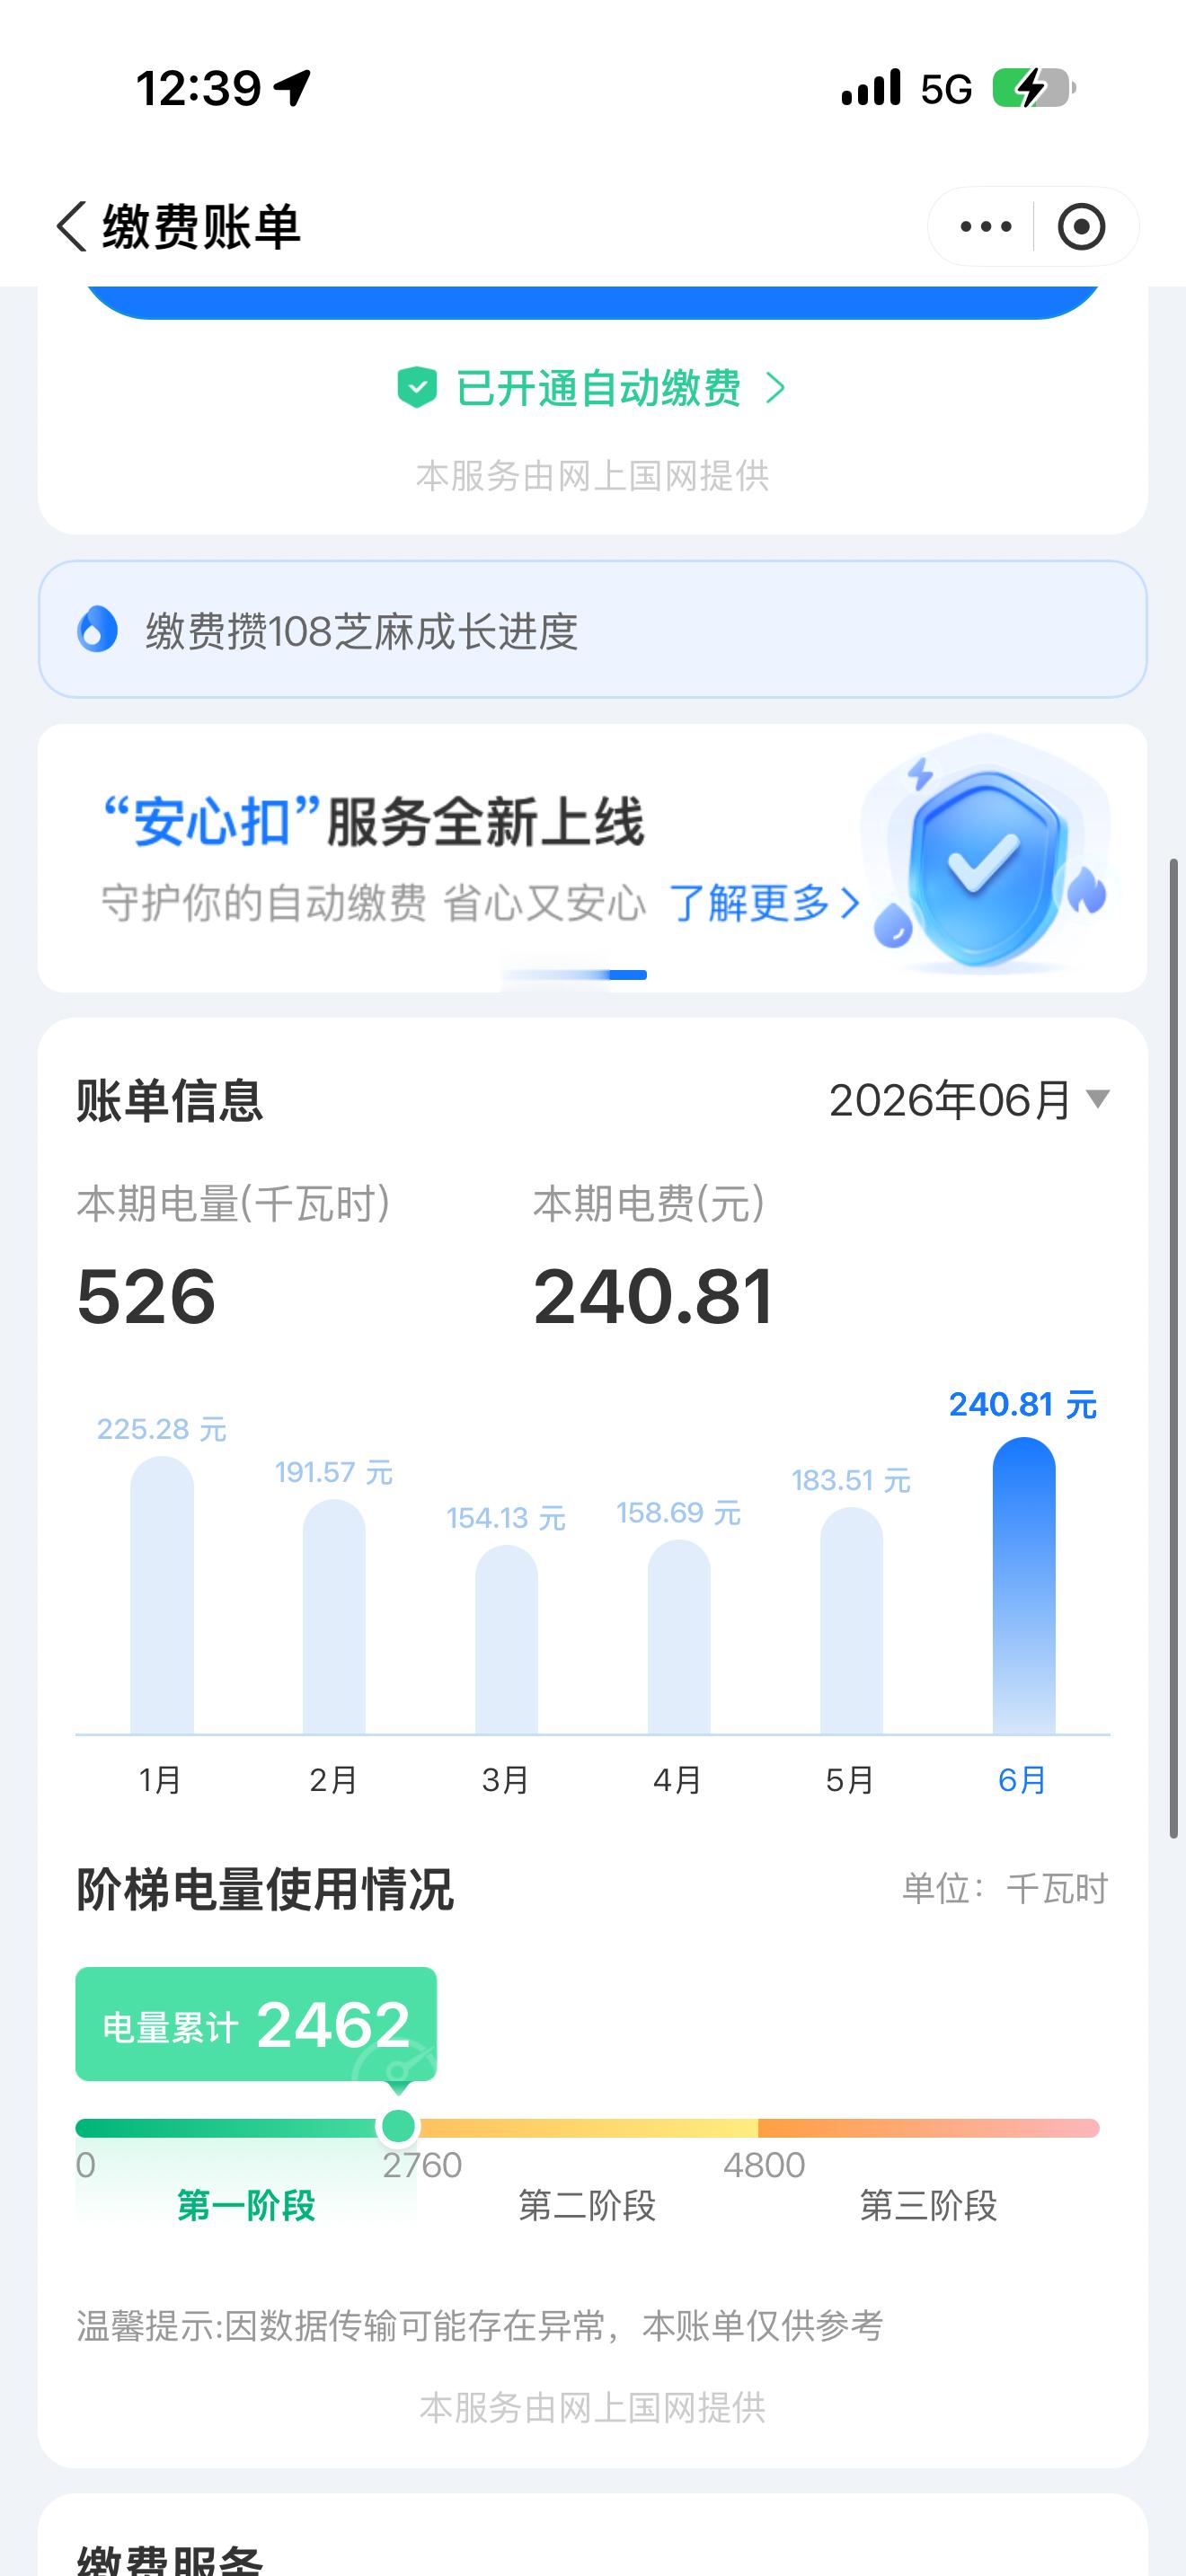Tap the 单位：千瓦时 unit label

tap(1005, 1889)
